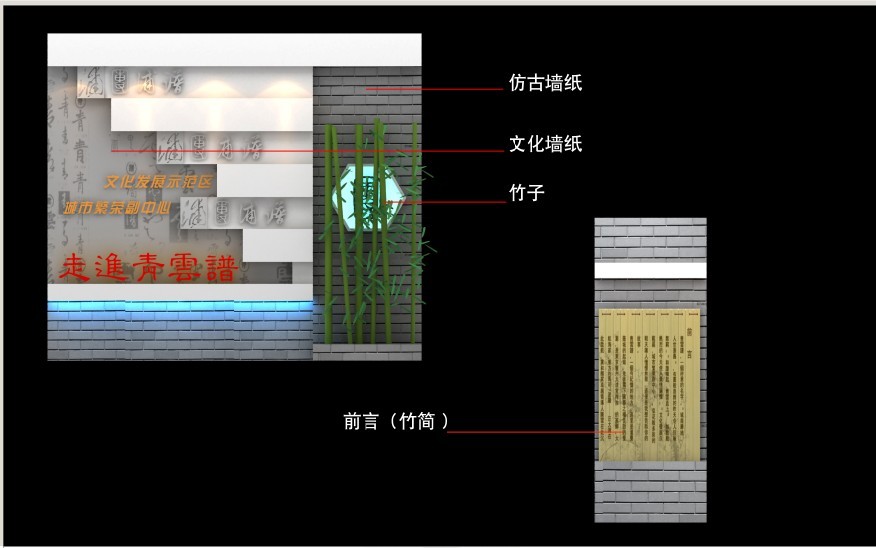Click the white bar above the bamboo scroll
This screenshot has width=876, height=548.
[x=650, y=270]
